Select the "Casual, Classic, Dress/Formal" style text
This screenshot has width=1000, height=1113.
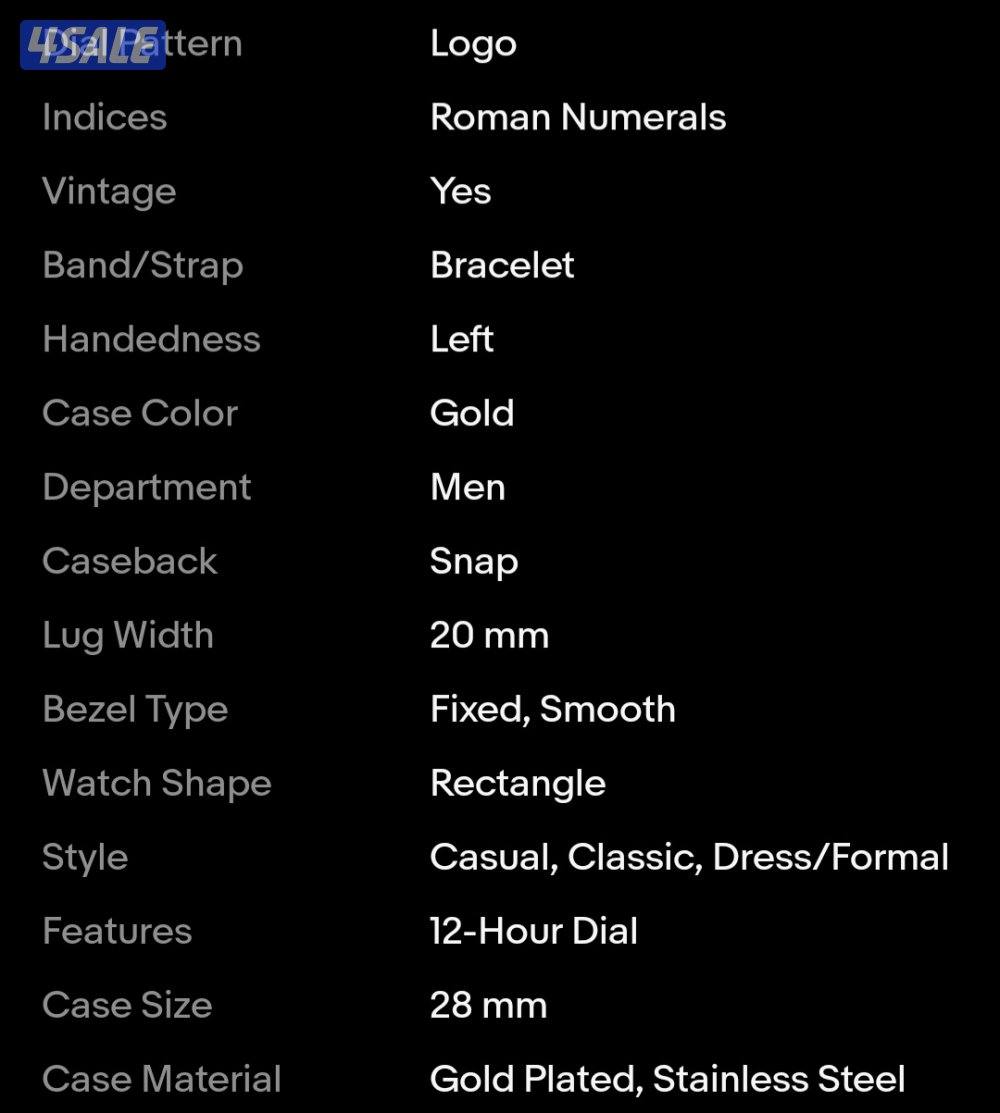click(689, 857)
